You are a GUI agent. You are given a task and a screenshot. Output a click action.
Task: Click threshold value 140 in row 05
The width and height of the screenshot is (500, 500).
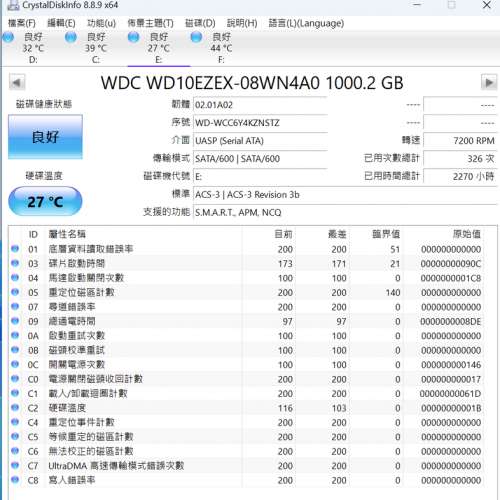tap(393, 293)
